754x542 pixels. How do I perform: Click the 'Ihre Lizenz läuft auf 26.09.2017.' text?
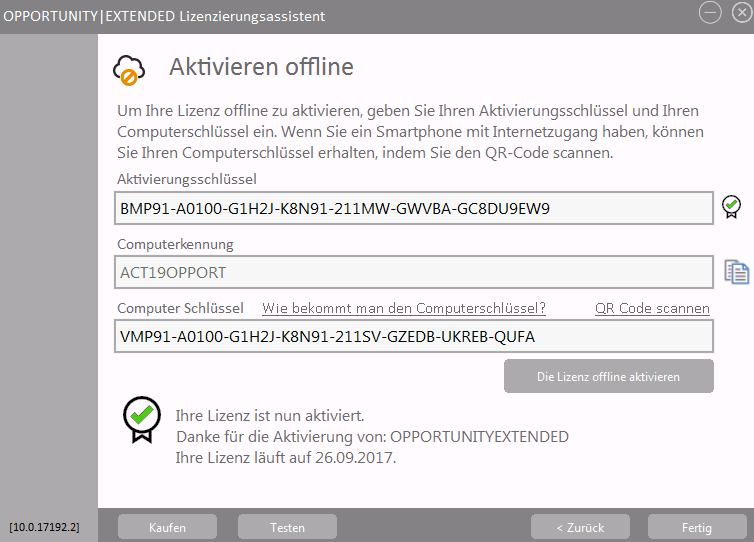point(286,457)
